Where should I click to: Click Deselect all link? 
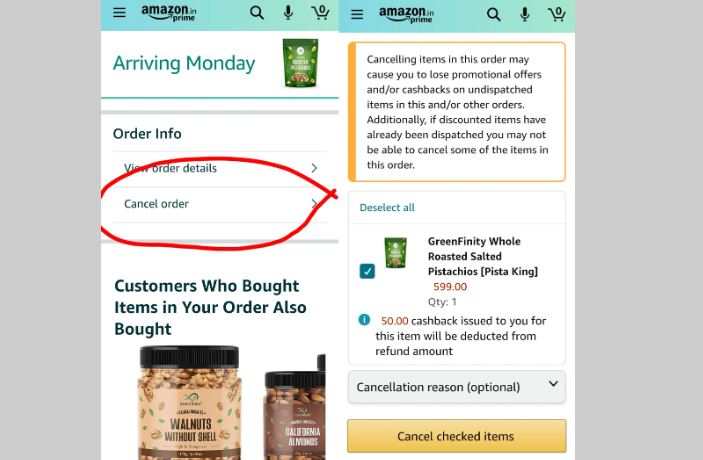[387, 208]
